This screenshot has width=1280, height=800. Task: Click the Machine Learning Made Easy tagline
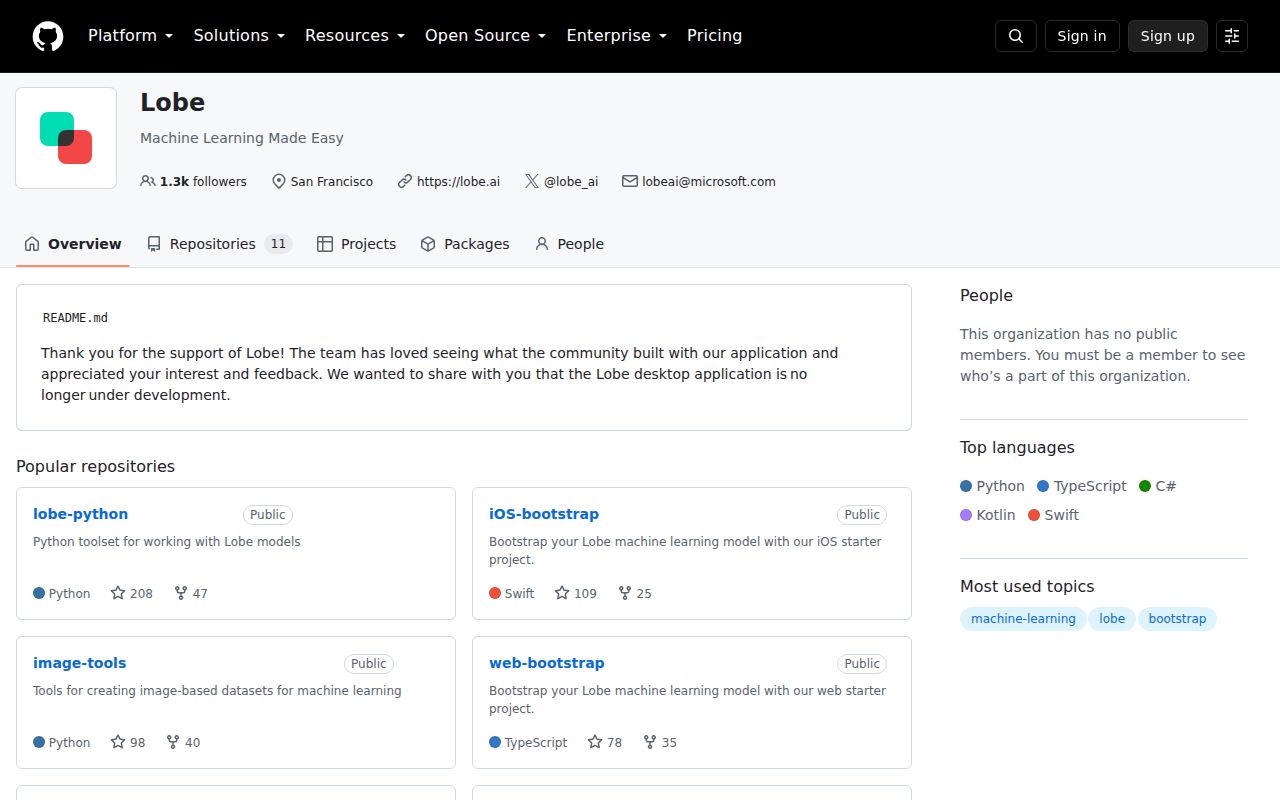tap(242, 138)
